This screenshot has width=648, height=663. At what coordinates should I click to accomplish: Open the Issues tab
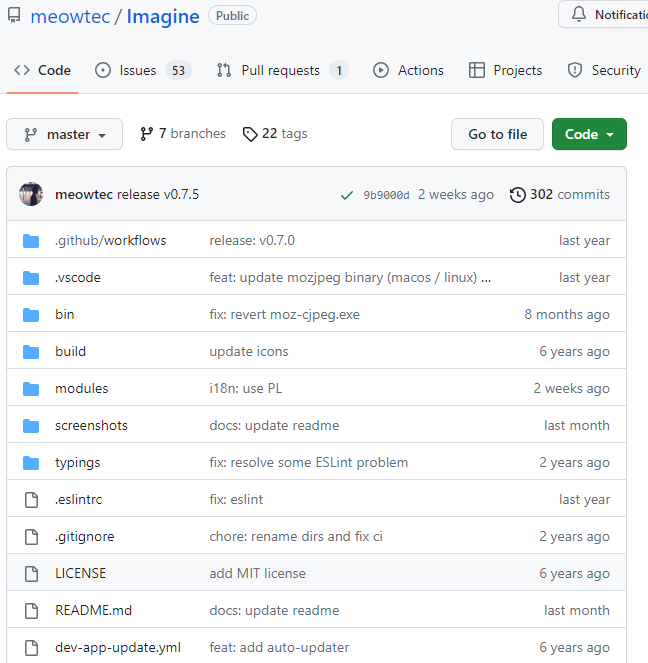(142, 70)
